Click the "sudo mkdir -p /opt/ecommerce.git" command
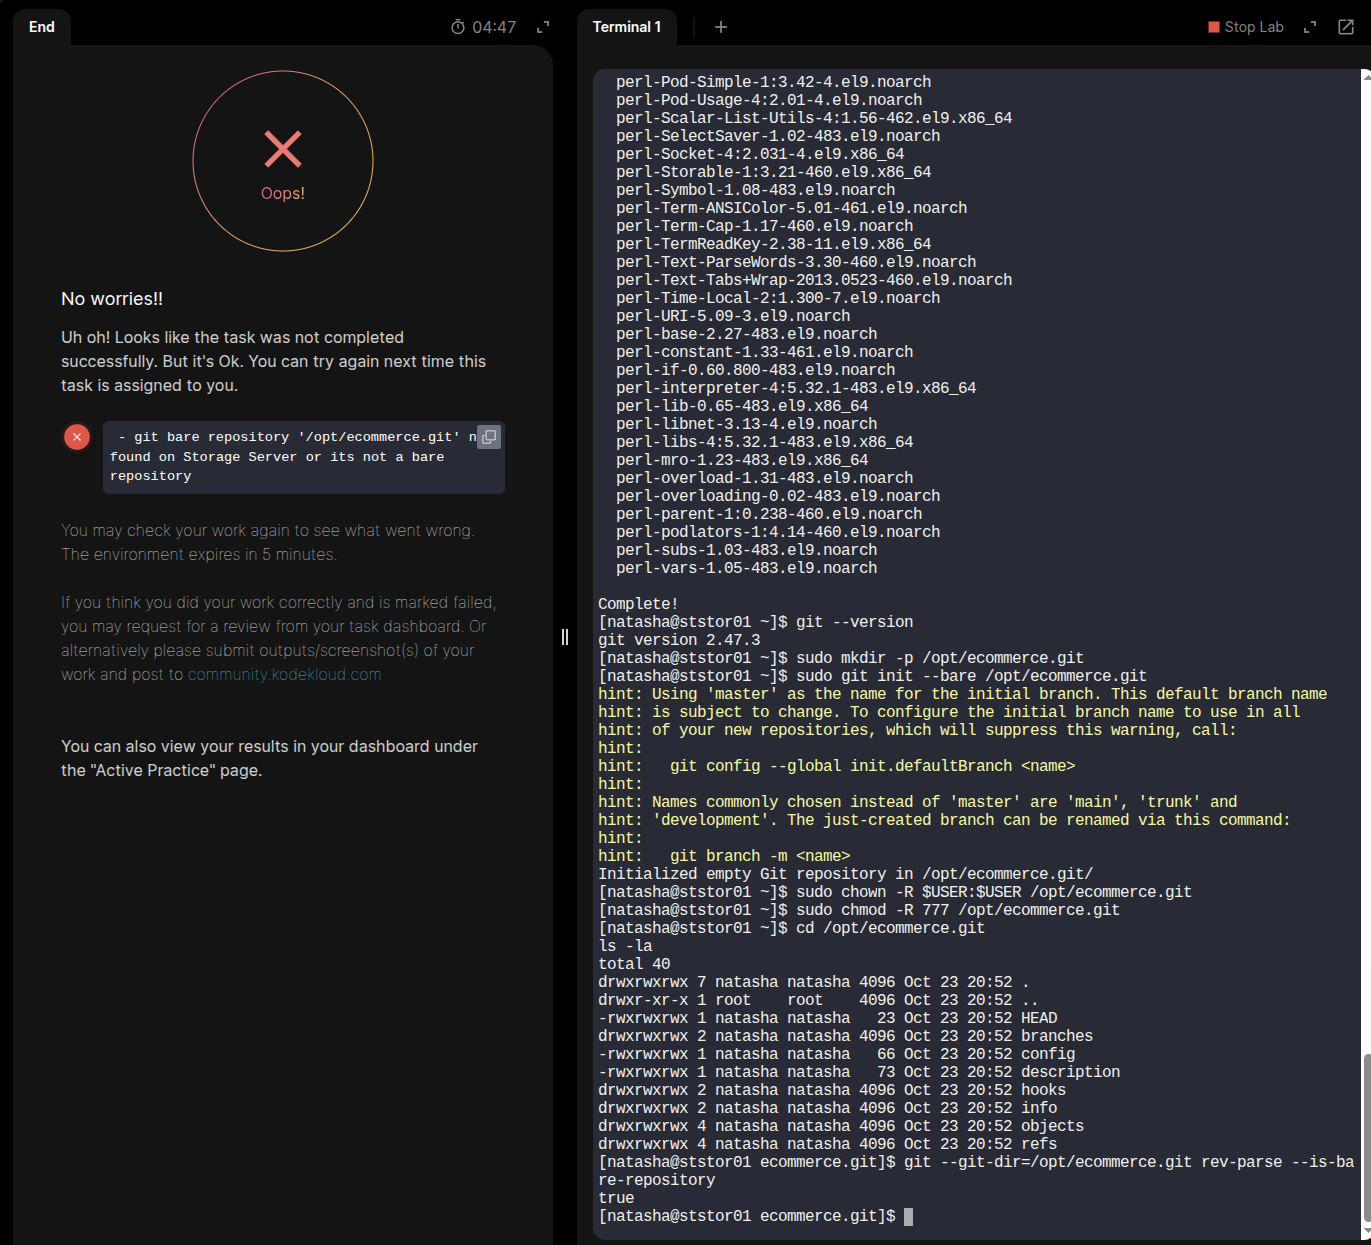The width and height of the screenshot is (1371, 1245). tap(940, 658)
